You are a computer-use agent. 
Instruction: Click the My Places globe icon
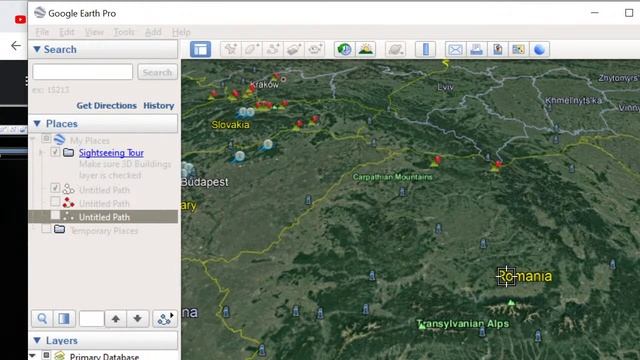coord(60,139)
